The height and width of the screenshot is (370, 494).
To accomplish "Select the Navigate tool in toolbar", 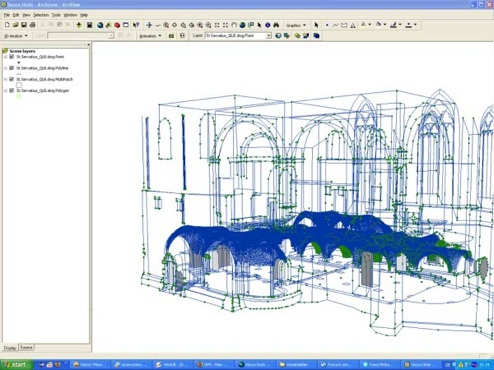I will pos(149,25).
